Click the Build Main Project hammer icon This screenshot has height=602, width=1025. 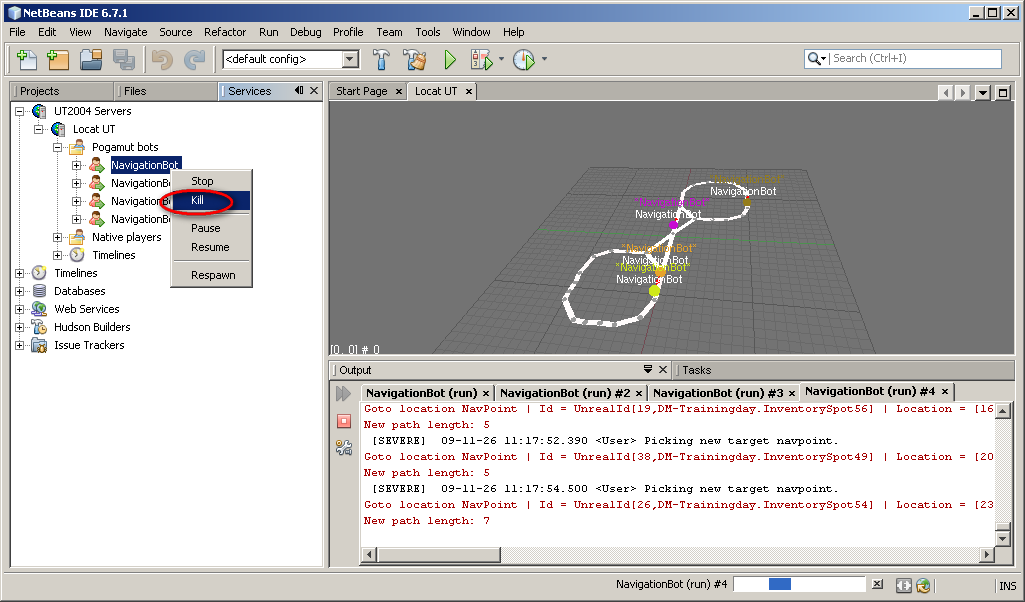tap(381, 59)
